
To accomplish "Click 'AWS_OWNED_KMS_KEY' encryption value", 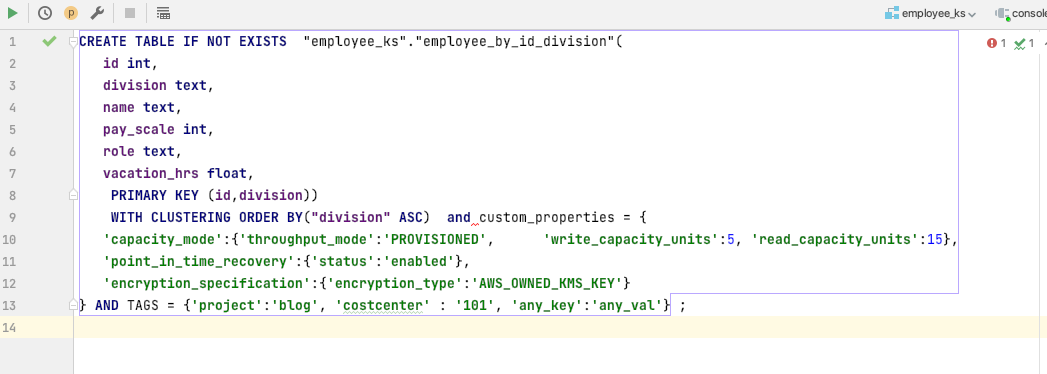I will (551, 283).
